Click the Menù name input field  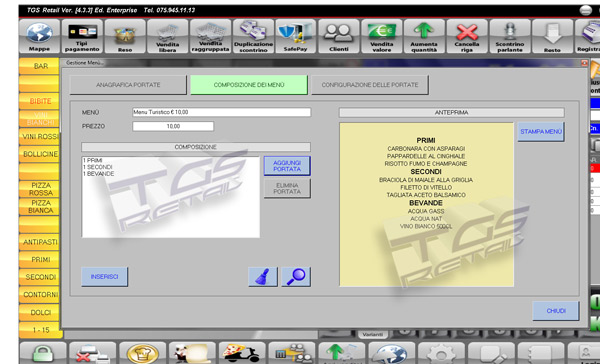tap(222, 112)
